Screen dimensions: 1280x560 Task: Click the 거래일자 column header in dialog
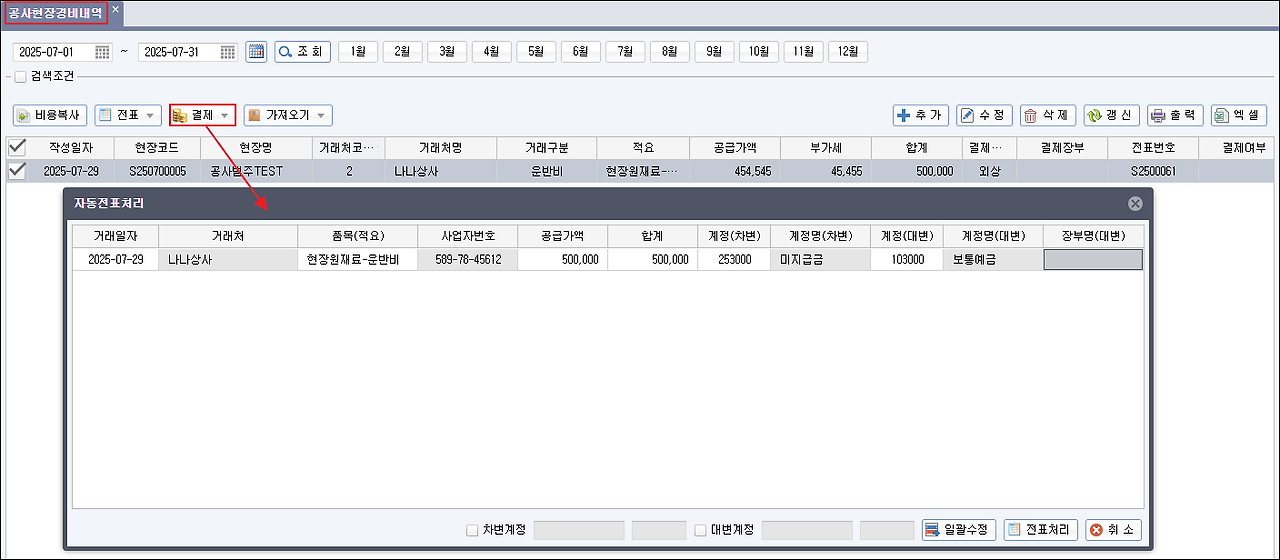116,237
